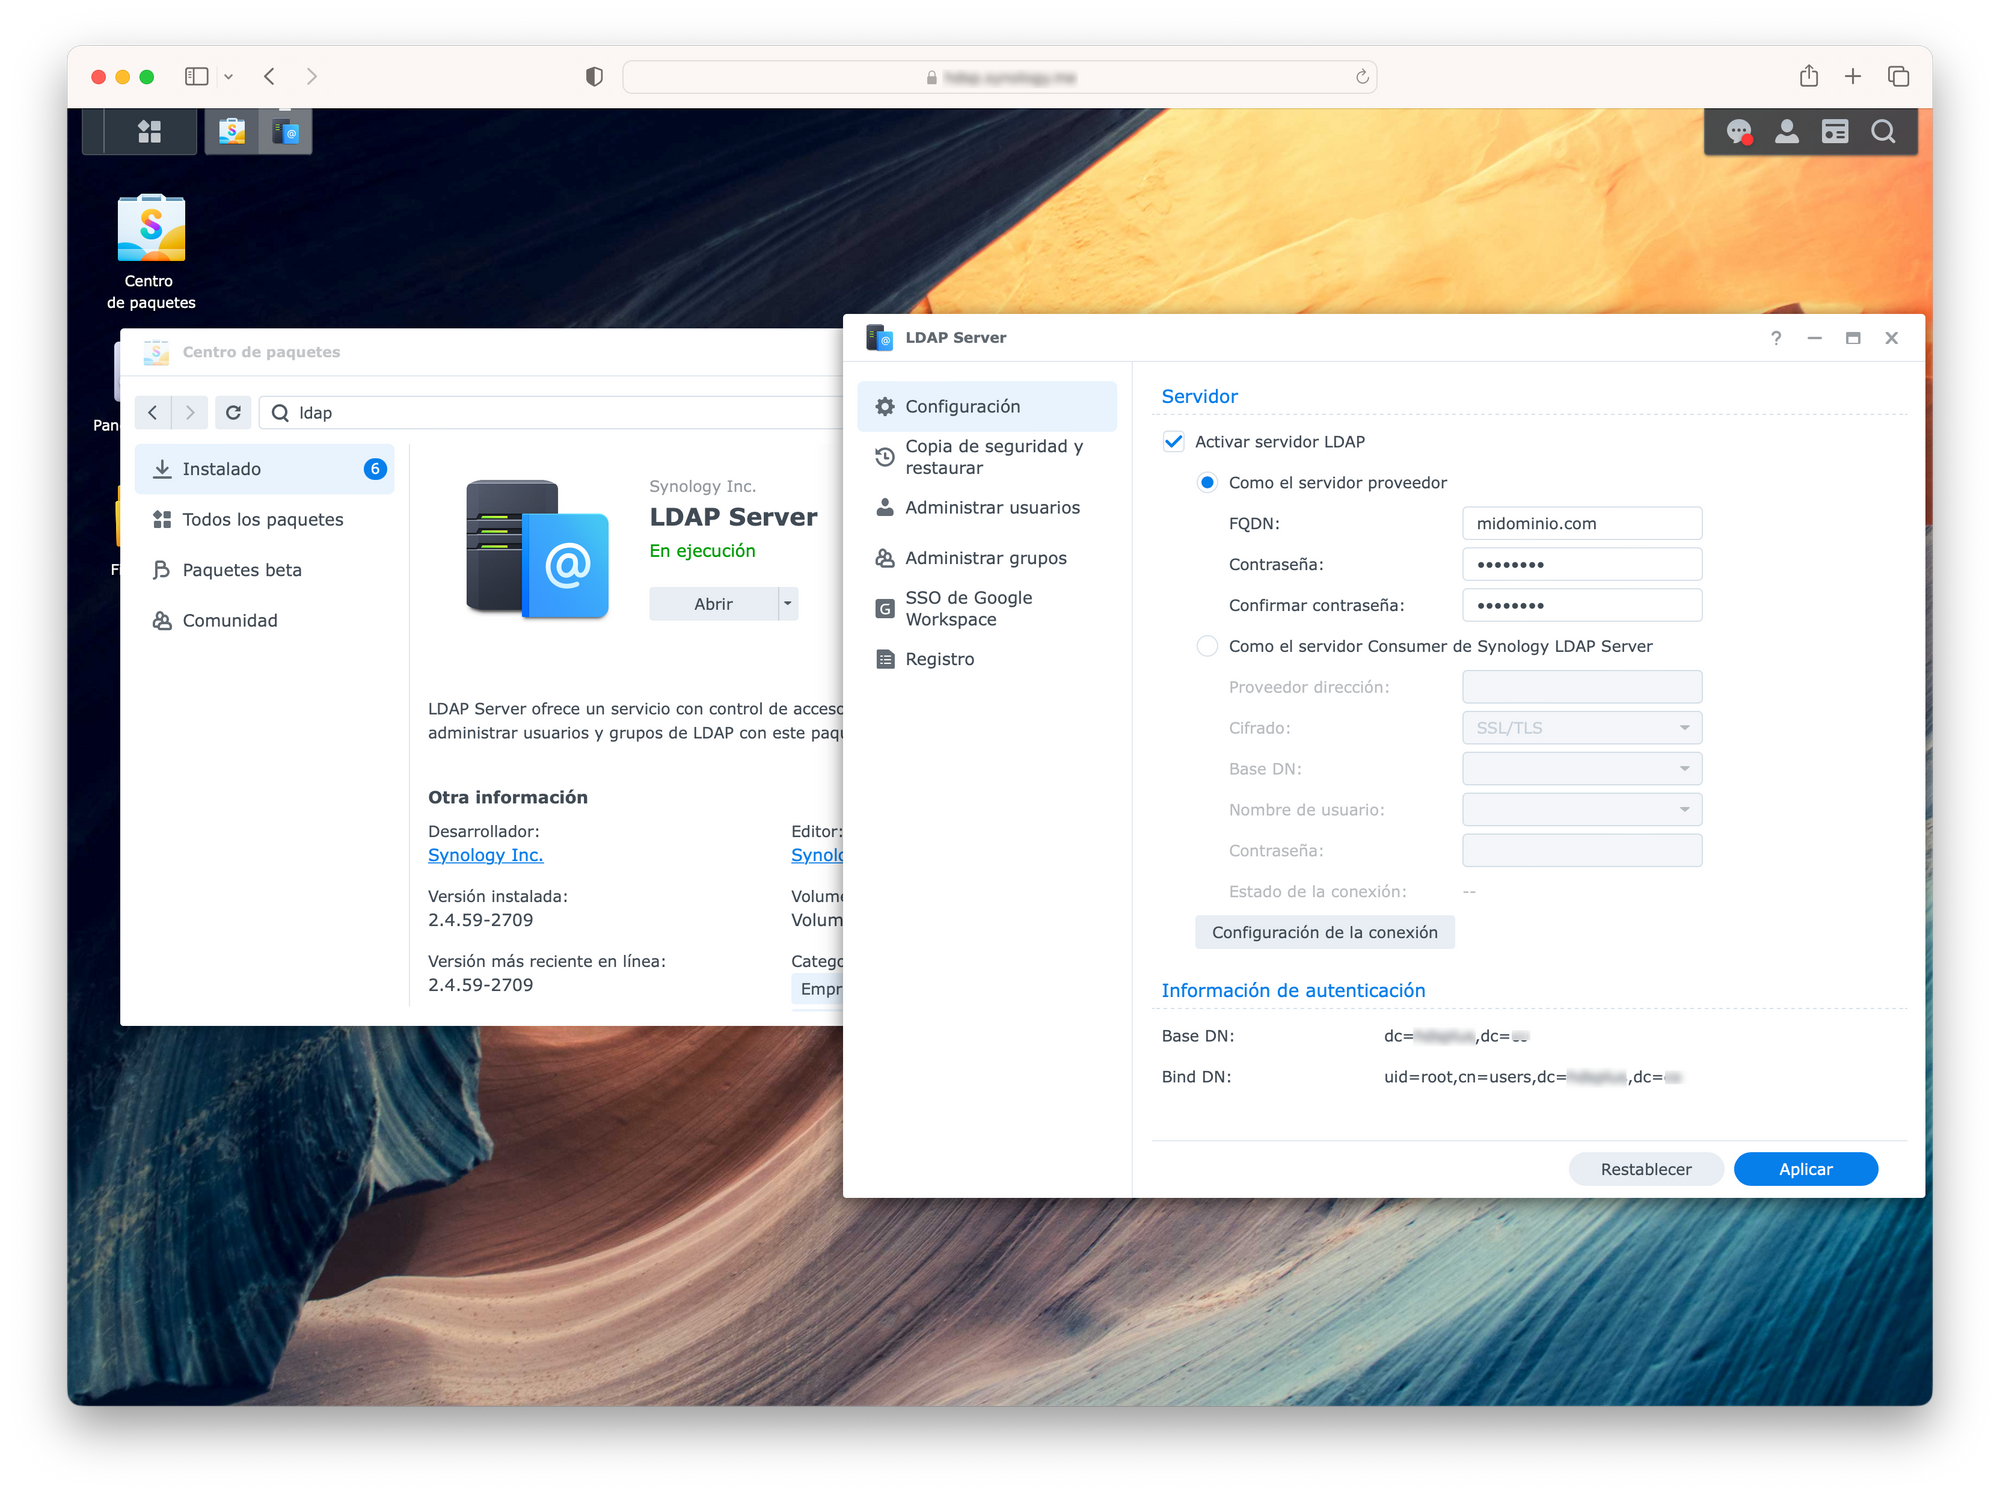This screenshot has height=1495, width=2000.
Task: Open Administrar usuarios section
Action: (x=987, y=508)
